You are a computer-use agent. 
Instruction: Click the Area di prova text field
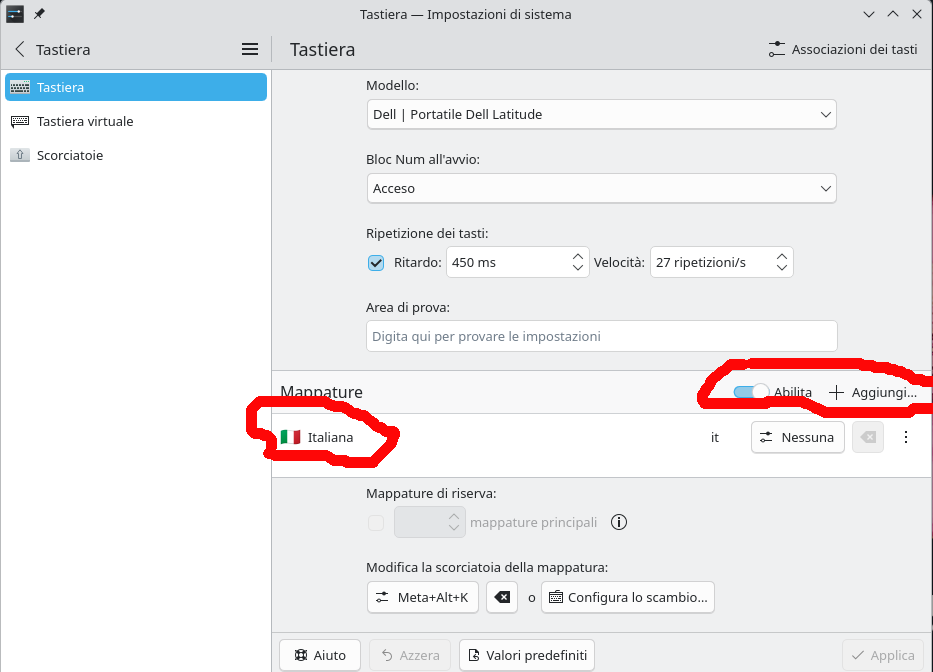(601, 336)
